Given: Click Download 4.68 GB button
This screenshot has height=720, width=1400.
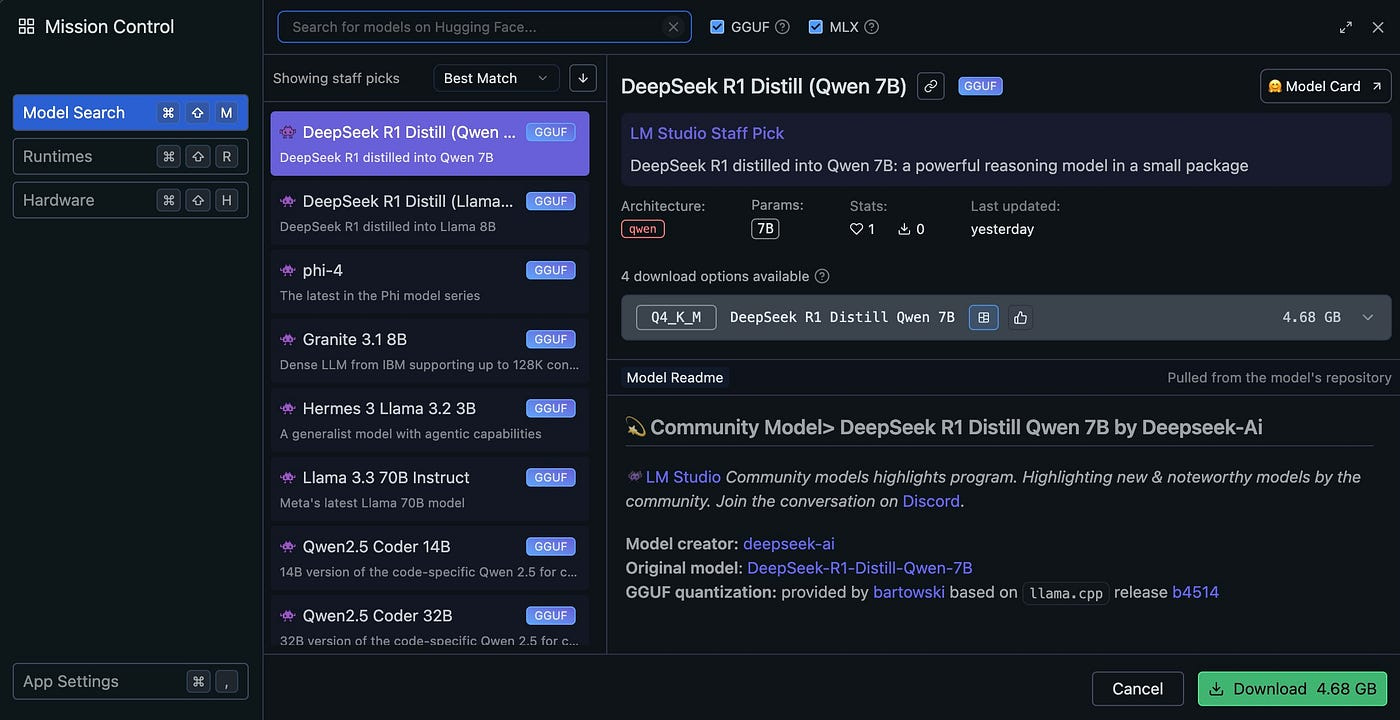Looking at the screenshot, I should pos(1292,689).
